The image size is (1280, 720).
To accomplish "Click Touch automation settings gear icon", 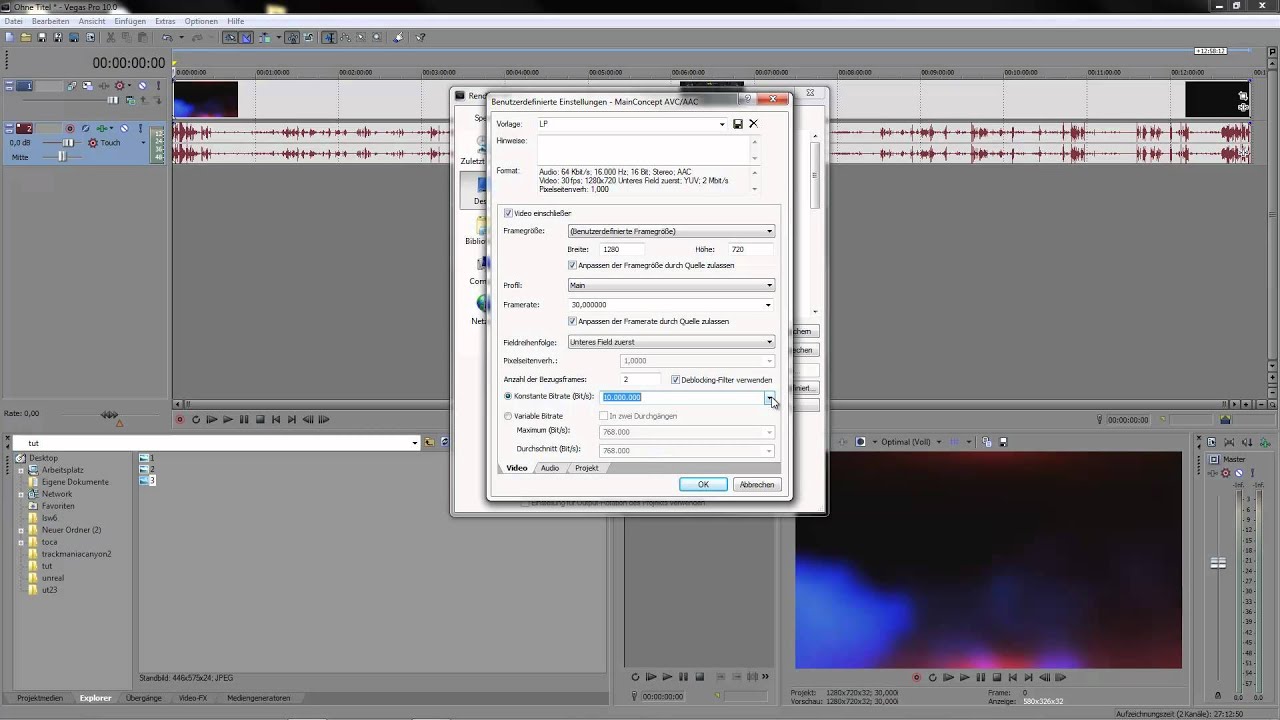I will pos(93,143).
